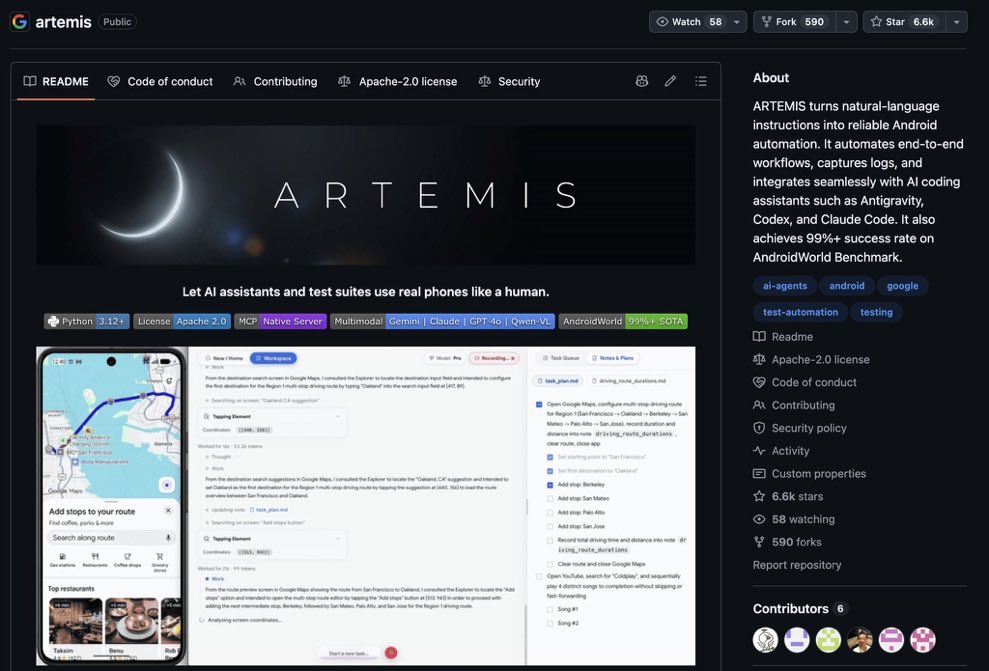Expand the Star lists dropdown arrow
The height and width of the screenshot is (671, 989).
[x=957, y=21]
